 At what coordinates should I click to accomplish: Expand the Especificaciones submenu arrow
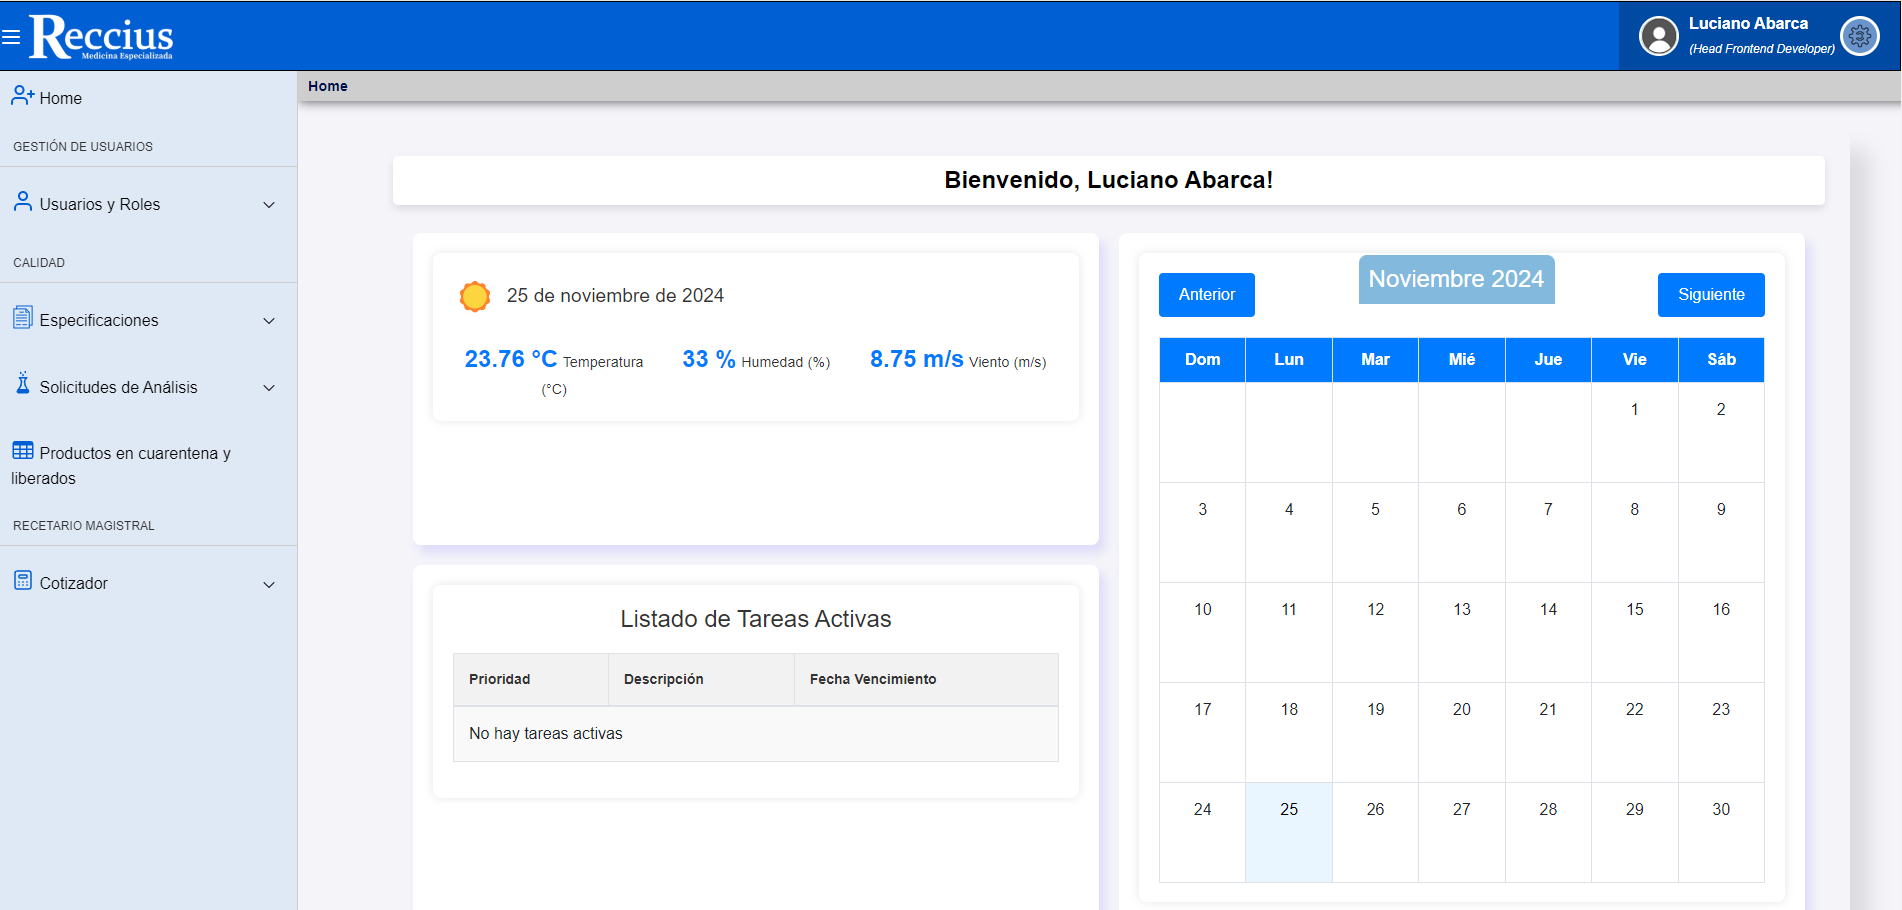[268, 321]
